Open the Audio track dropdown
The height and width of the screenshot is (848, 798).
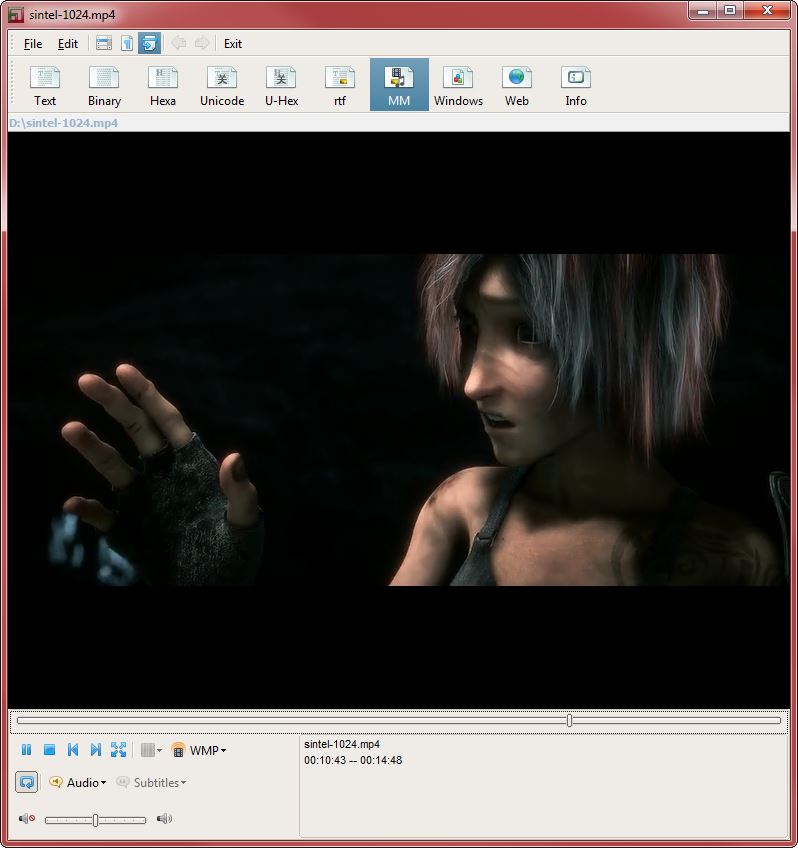(77, 783)
